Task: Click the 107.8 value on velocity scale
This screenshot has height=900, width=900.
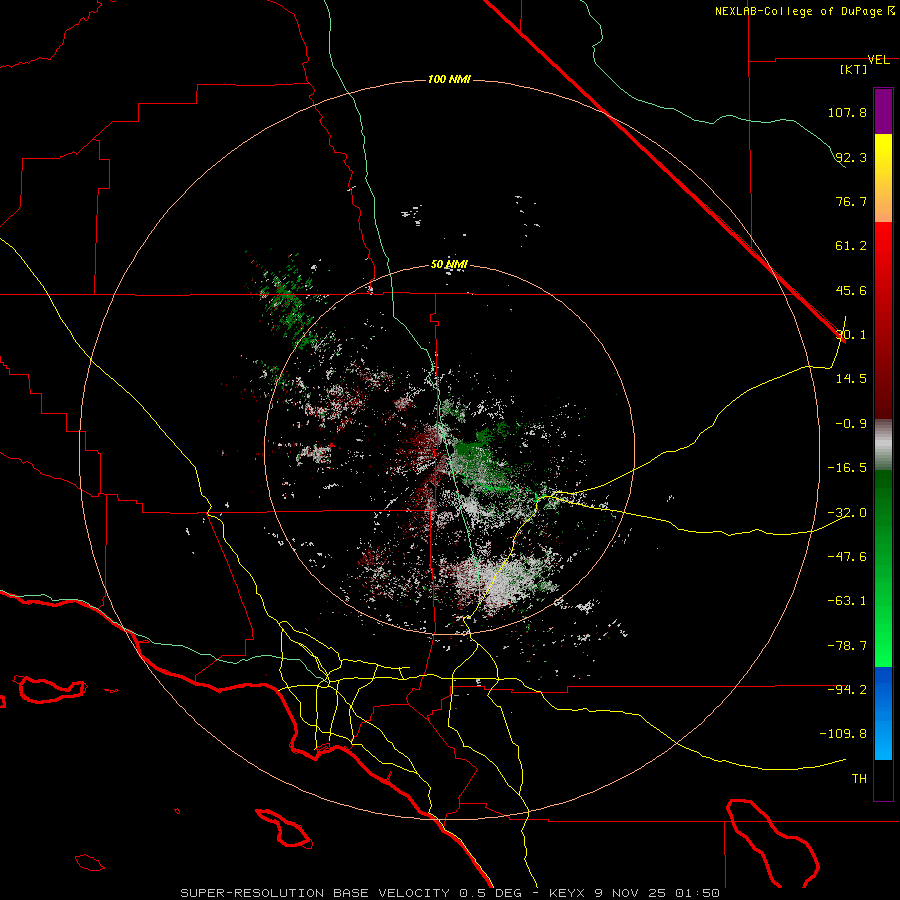Action: point(847,112)
